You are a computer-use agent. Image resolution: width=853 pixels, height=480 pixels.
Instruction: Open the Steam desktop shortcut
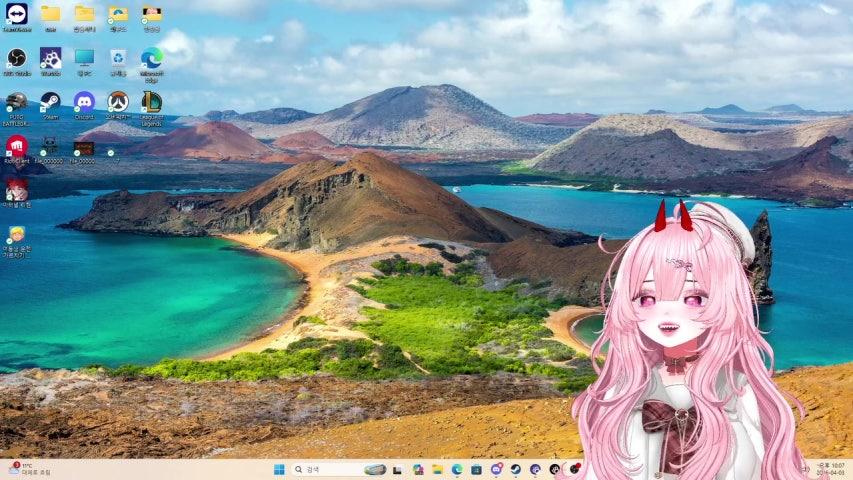tap(51, 106)
